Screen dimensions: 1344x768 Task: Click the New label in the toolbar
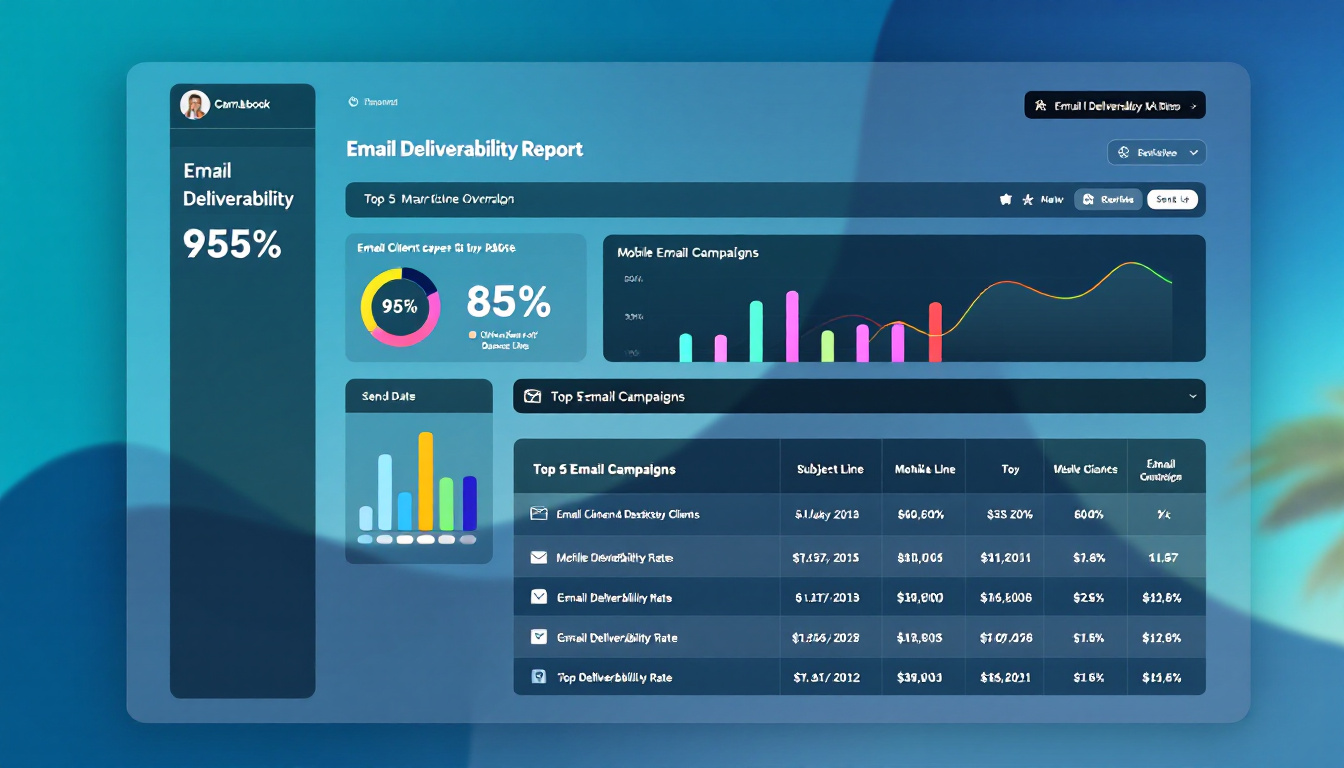click(1052, 200)
